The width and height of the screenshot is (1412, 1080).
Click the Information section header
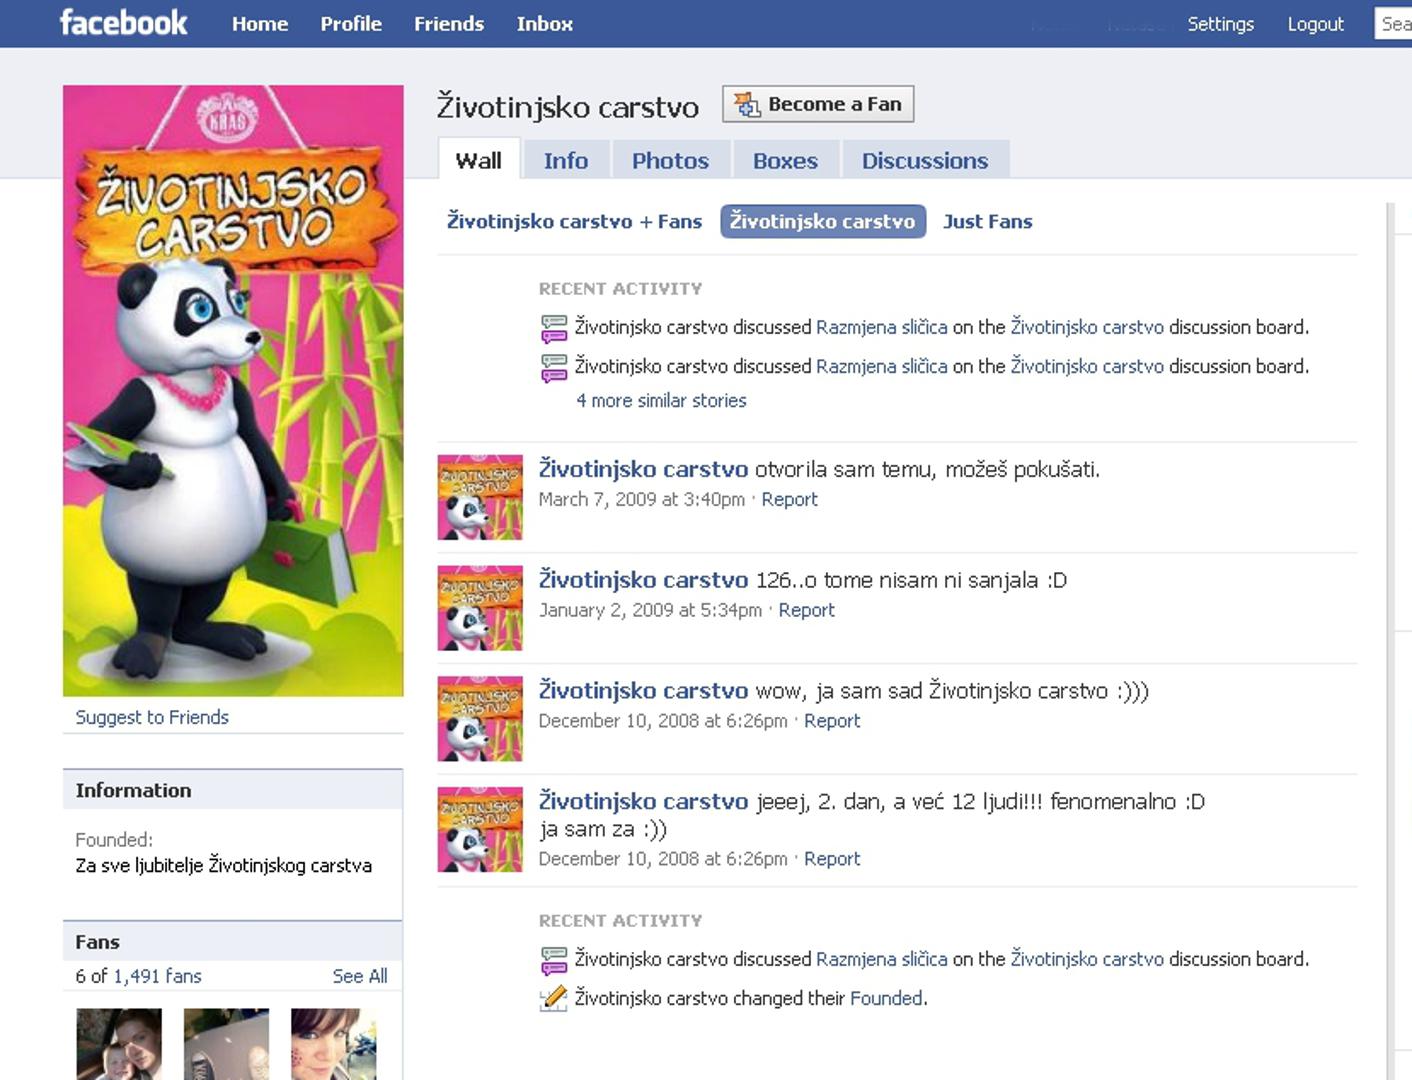(x=233, y=790)
